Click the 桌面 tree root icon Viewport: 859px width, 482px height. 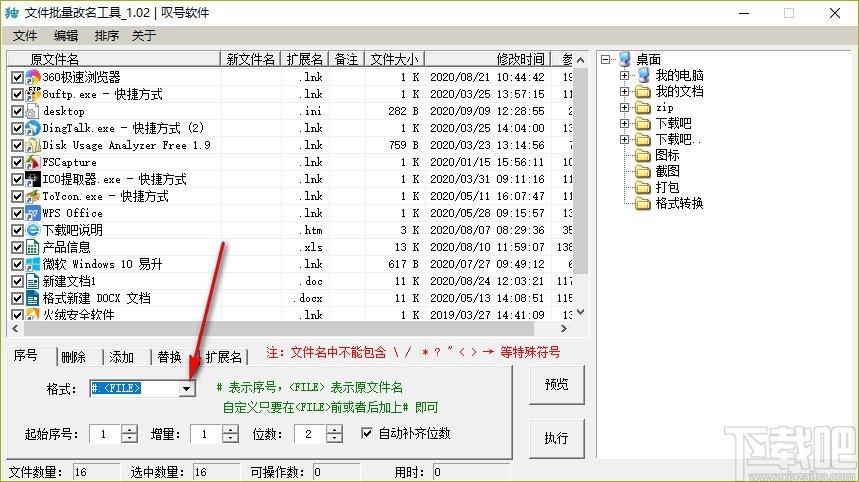625,59
